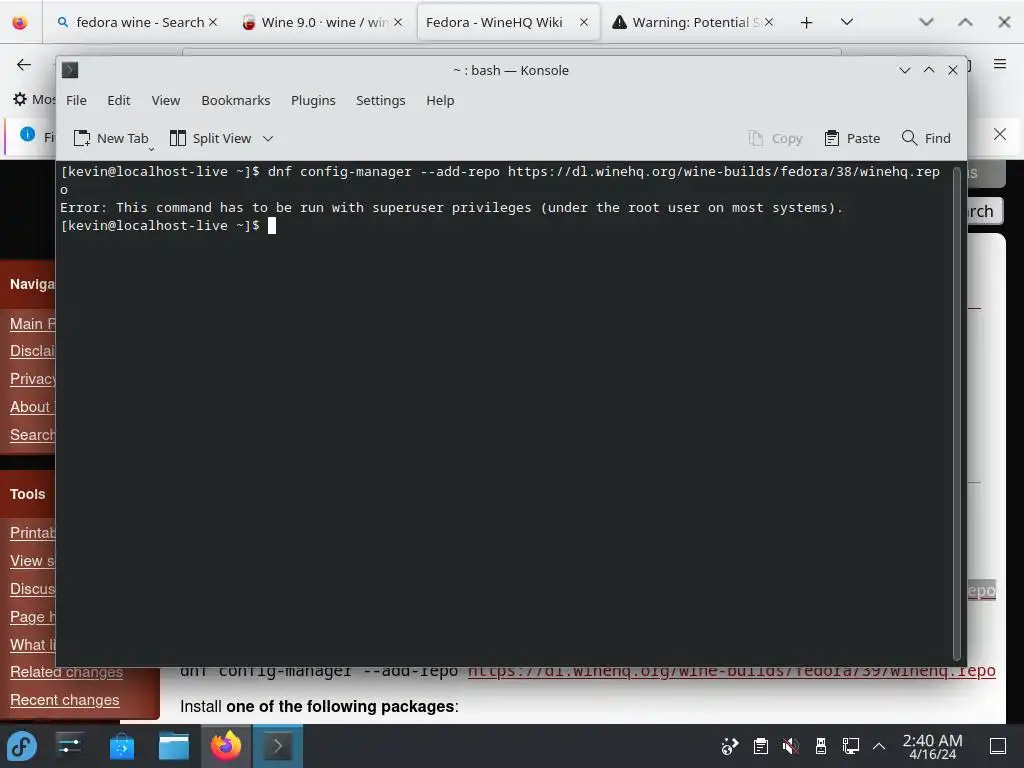The width and height of the screenshot is (1024, 768).
Task: Close the 'Fedora - WineHQ Wiki' tab
Action: (584, 22)
